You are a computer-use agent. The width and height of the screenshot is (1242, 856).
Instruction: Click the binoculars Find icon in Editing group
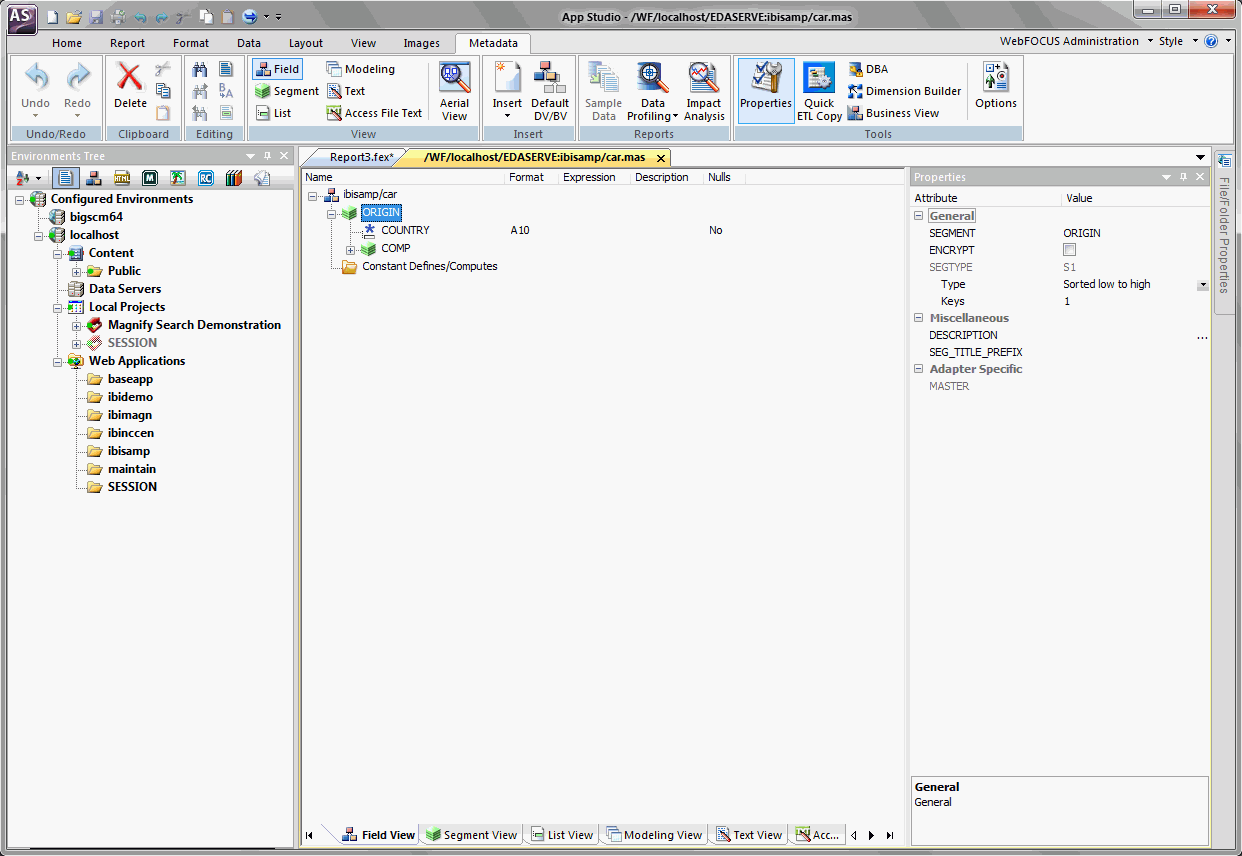click(x=200, y=69)
